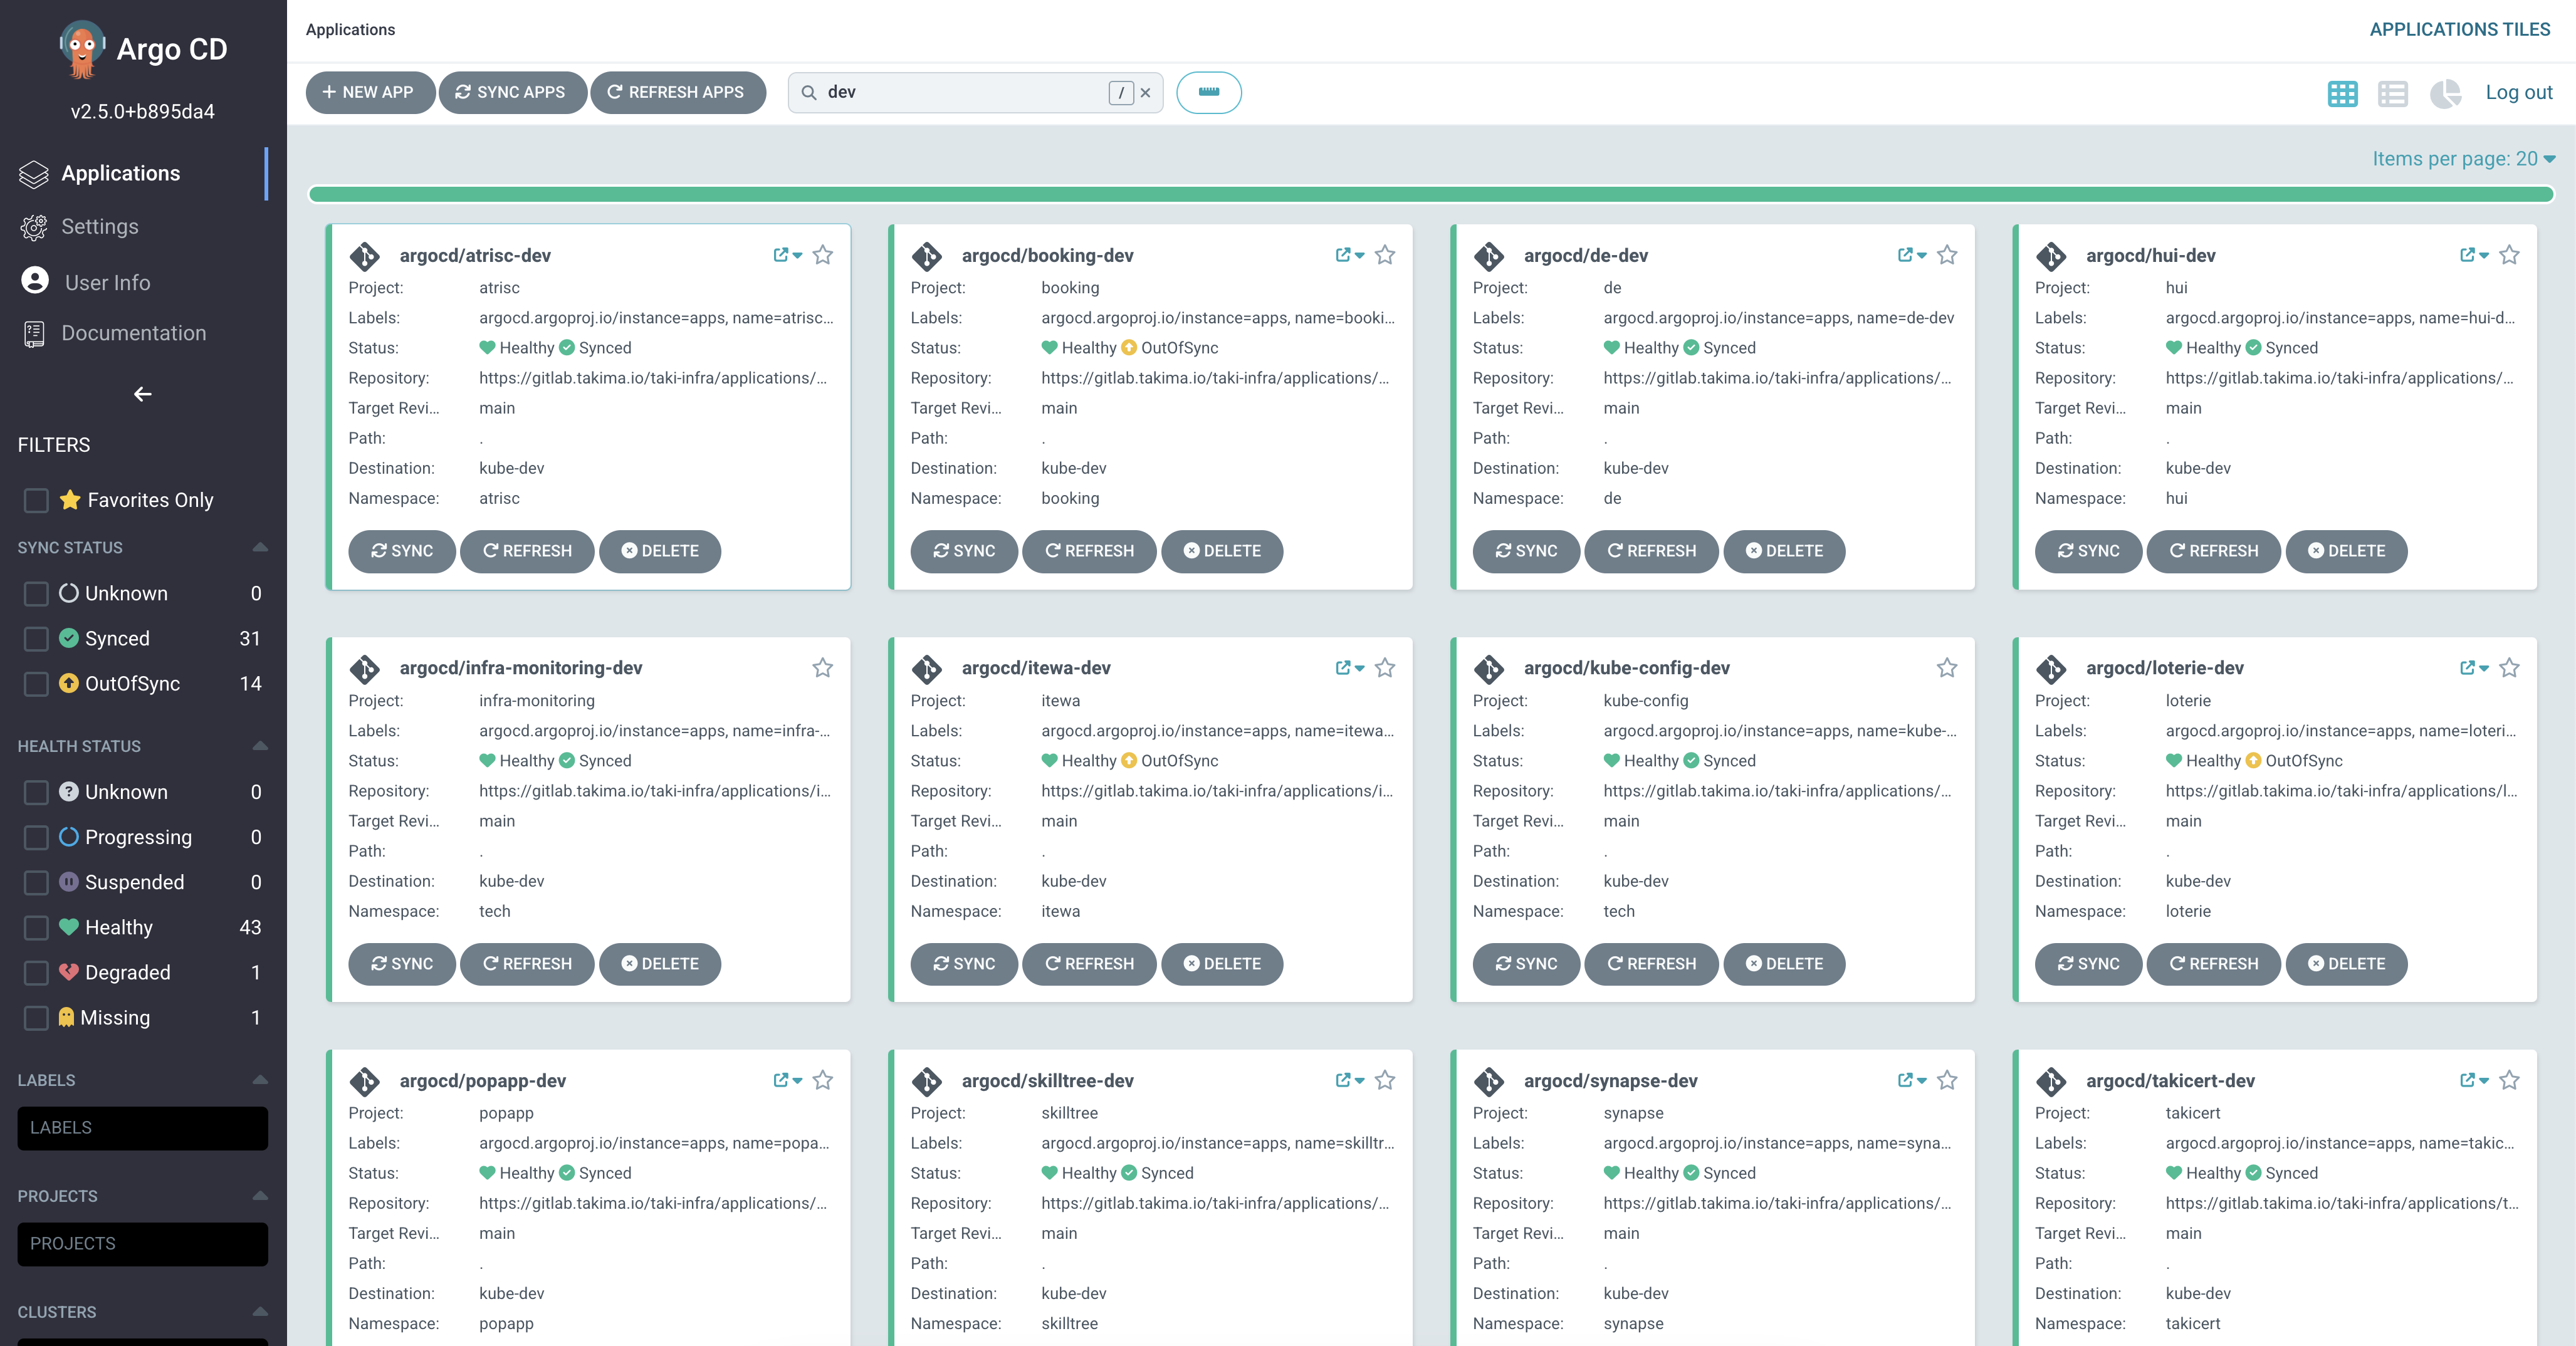The image size is (2576, 1346).
Task: Enable the Favorites Only checkbox
Action: 36,500
